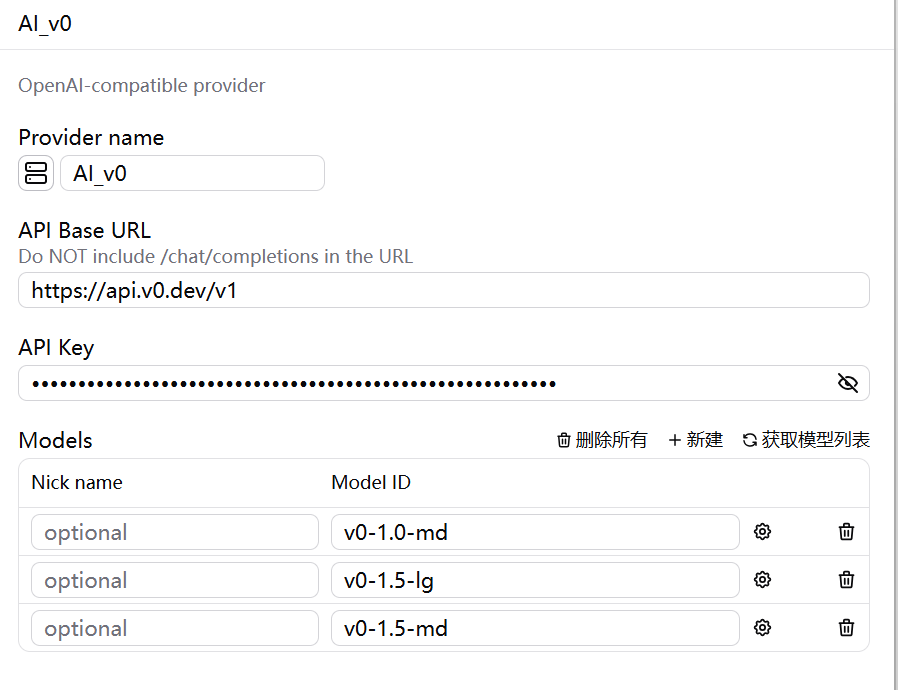Click nickname field for v0-1.5-md
Viewport: 898px width, 690px height.
pyautogui.click(x=175, y=628)
